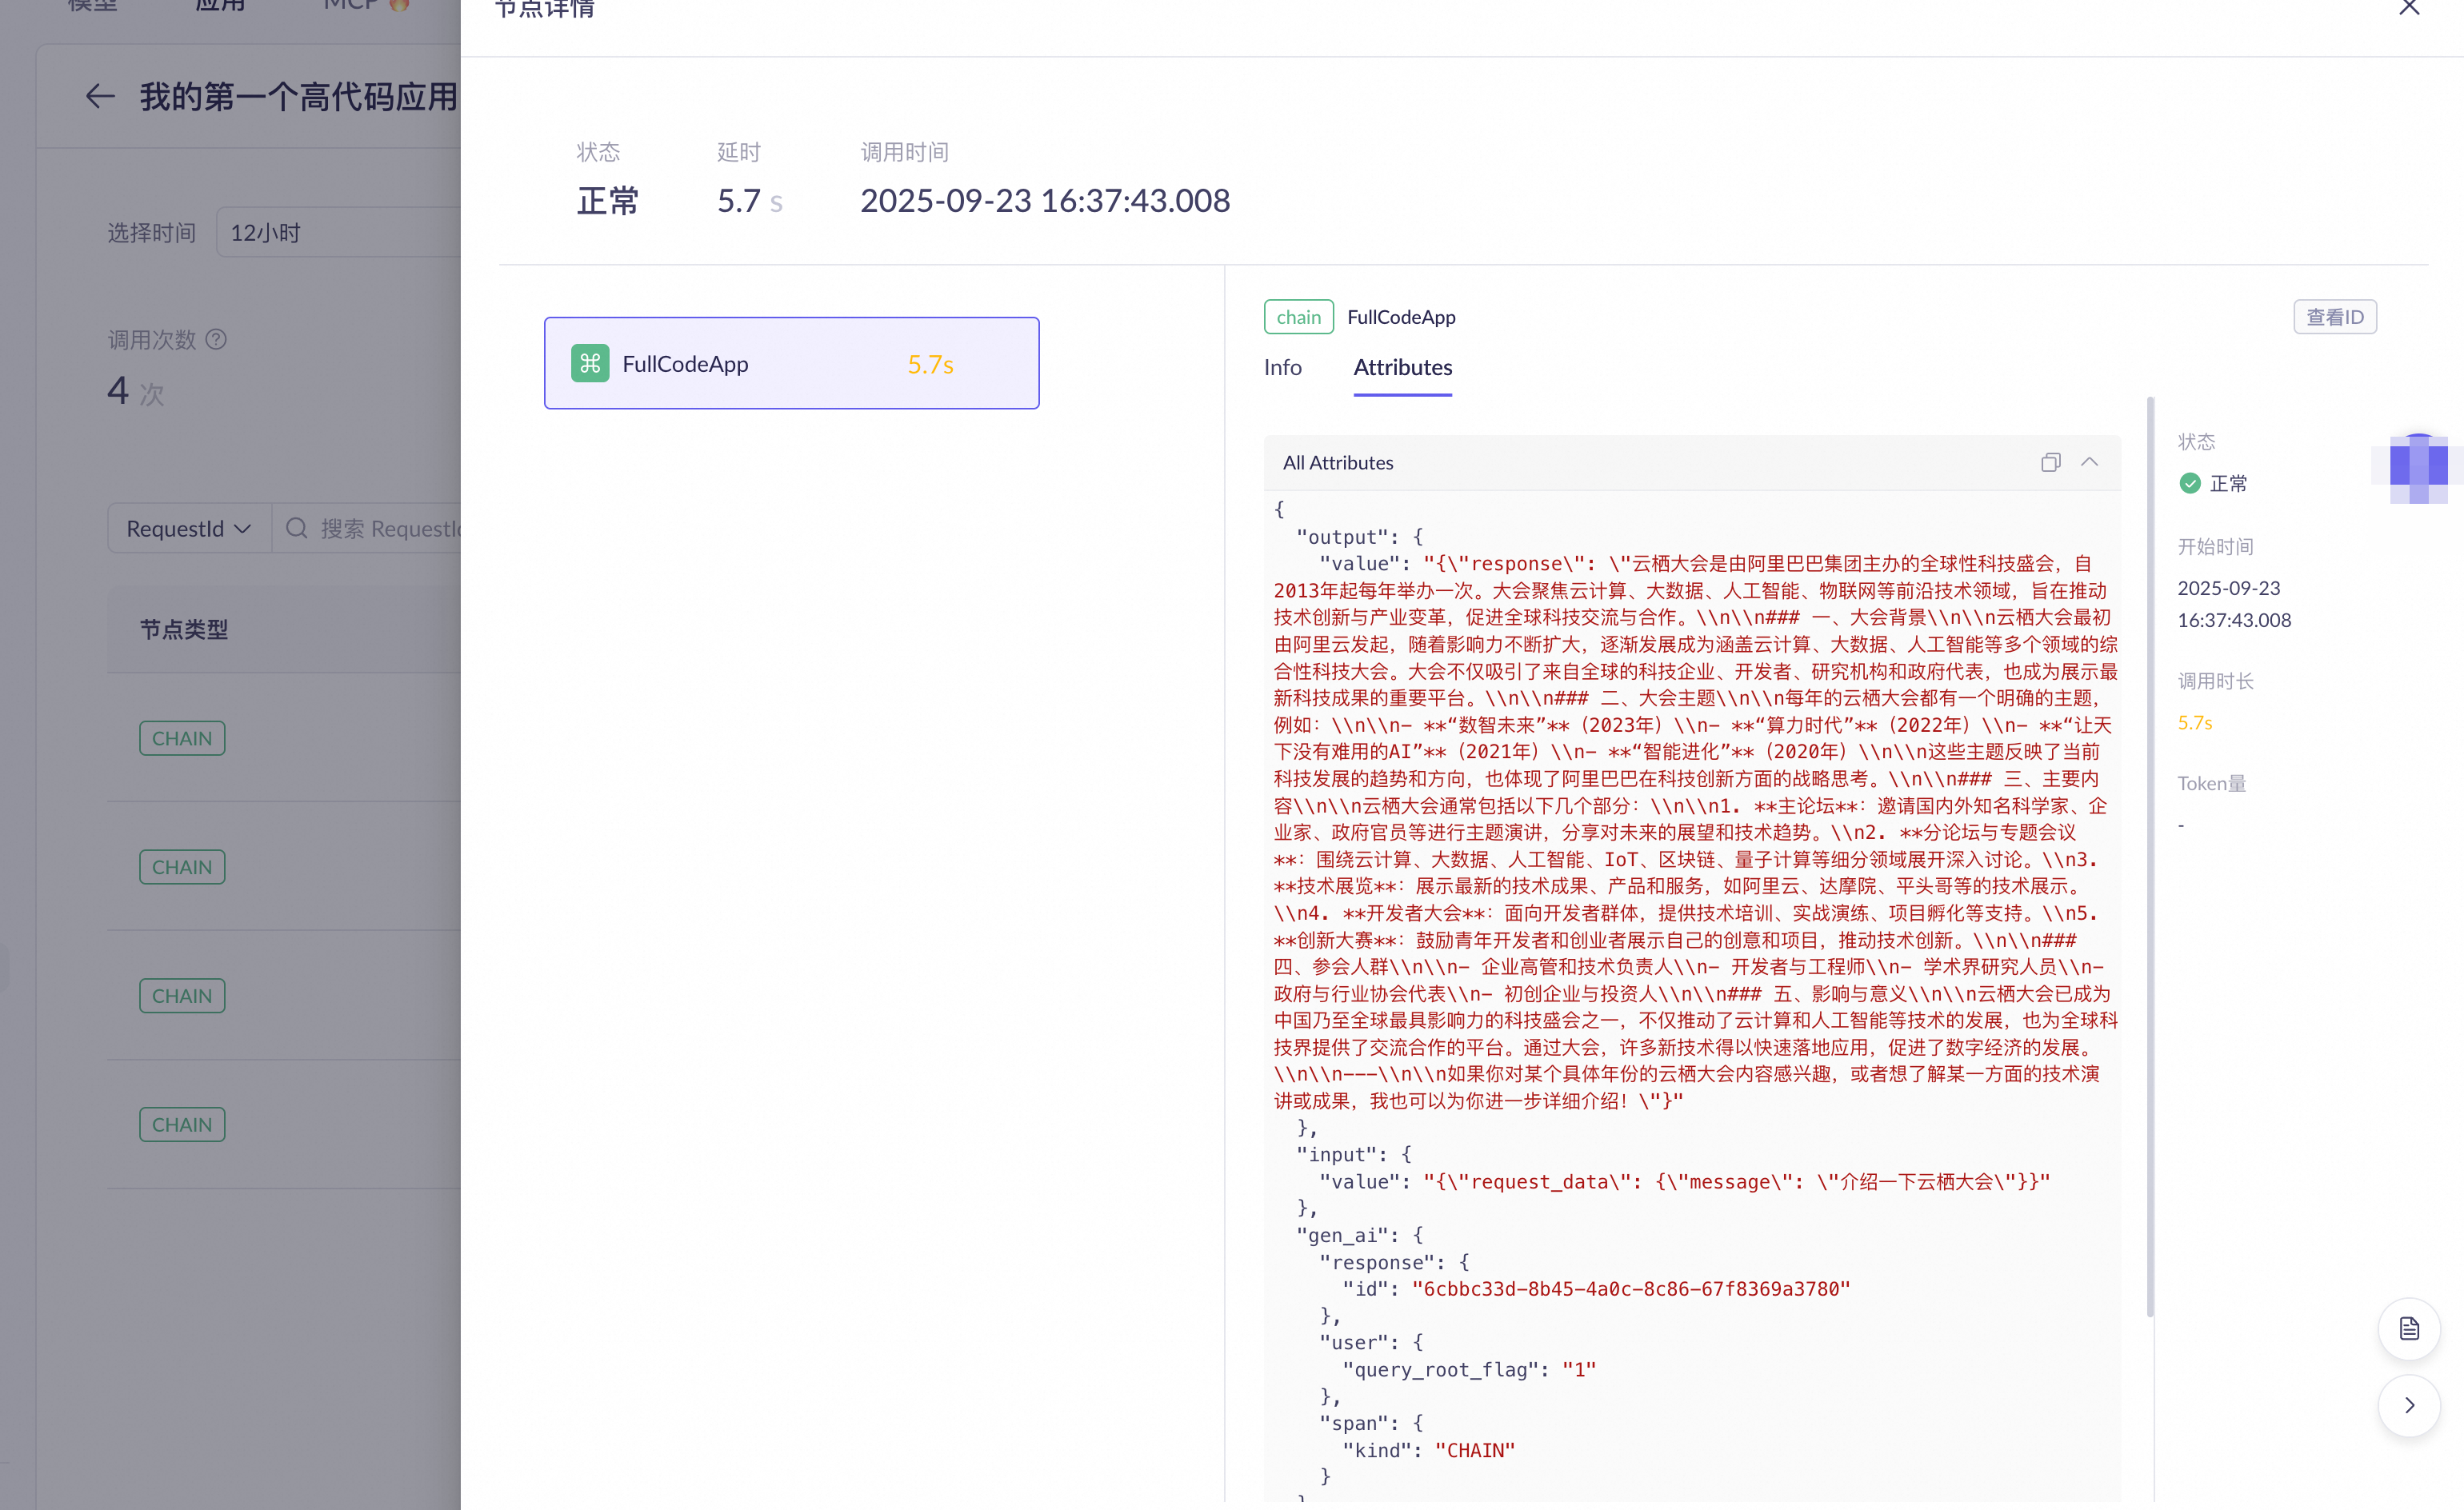The width and height of the screenshot is (2464, 1510).
Task: Click the document icon floating button
Action: pos(2409,1328)
